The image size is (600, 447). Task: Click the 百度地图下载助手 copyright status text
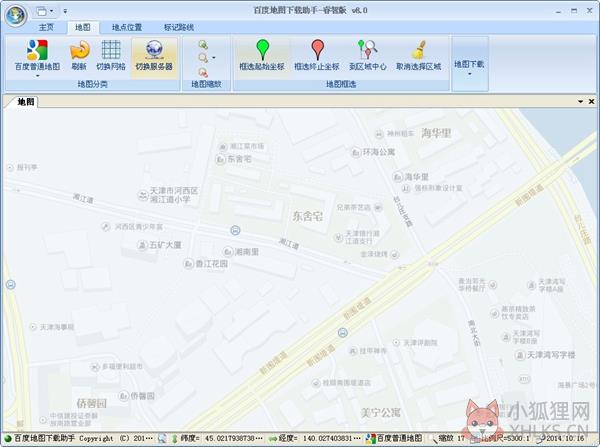[84, 439]
